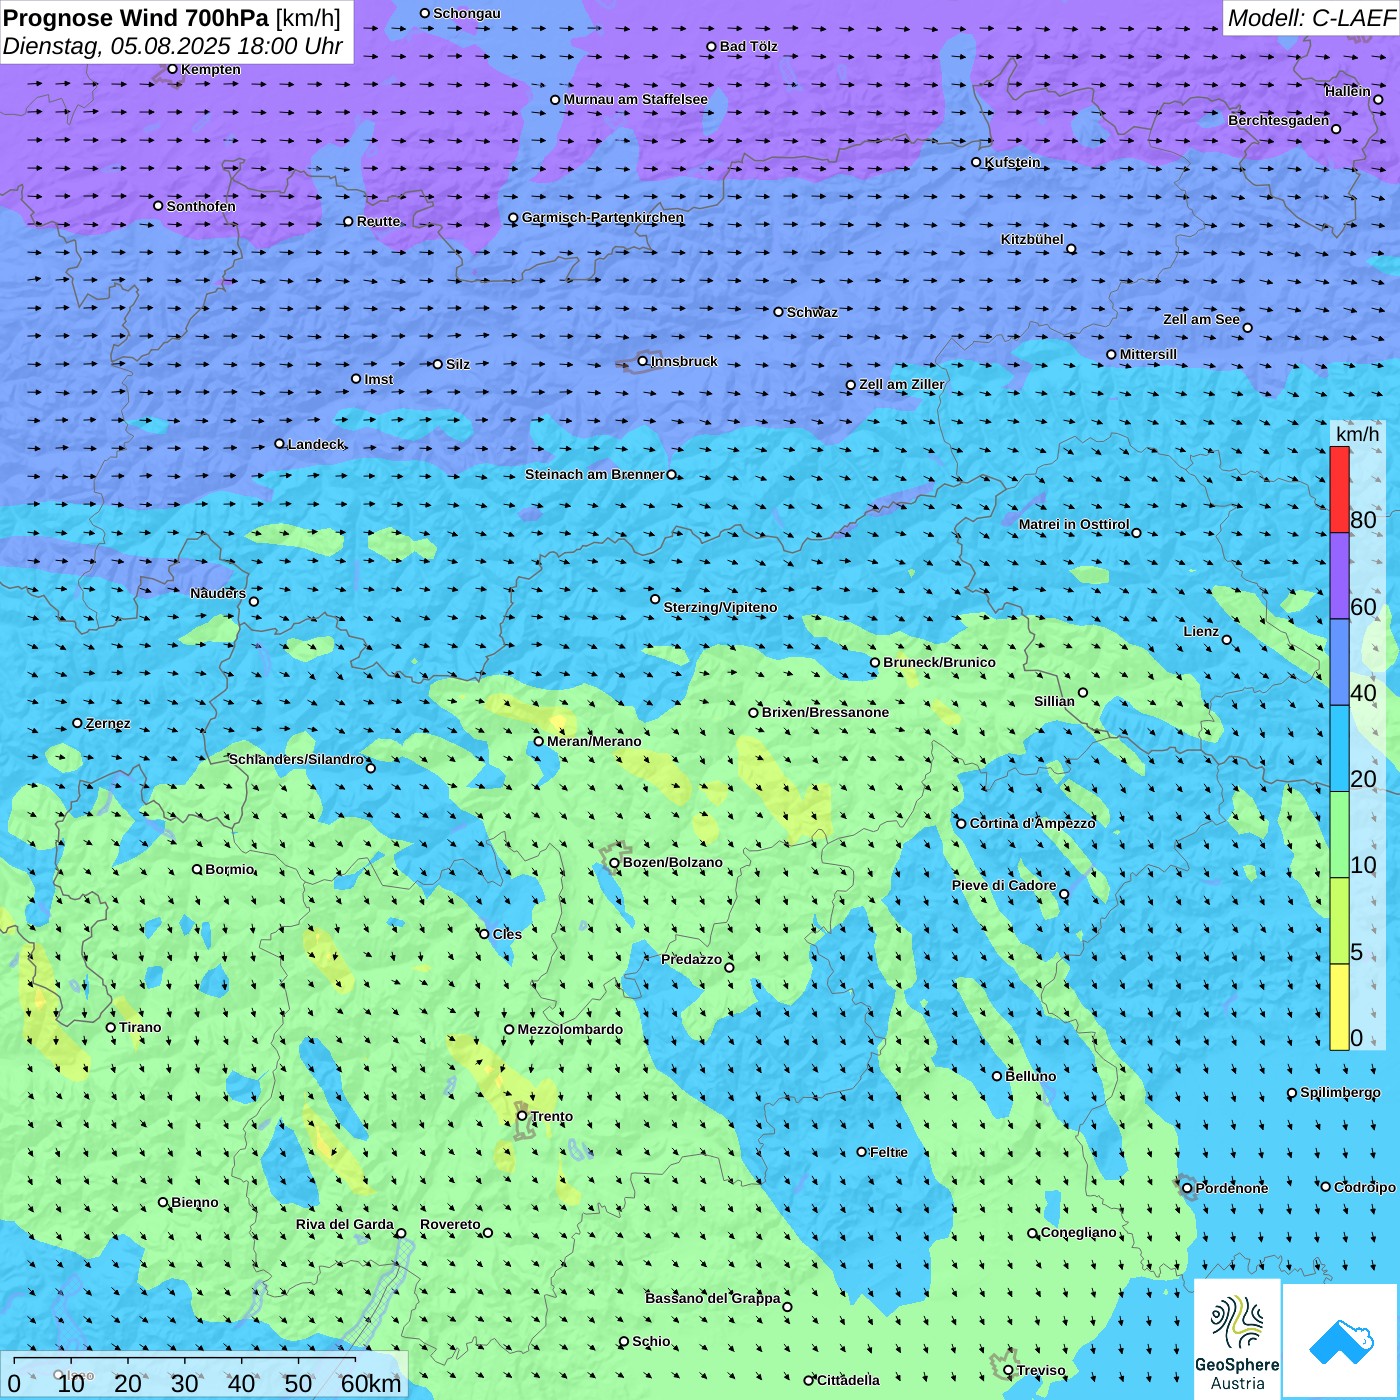Click the blue house-cloud logo
The width and height of the screenshot is (1400, 1400).
[x=1341, y=1341]
